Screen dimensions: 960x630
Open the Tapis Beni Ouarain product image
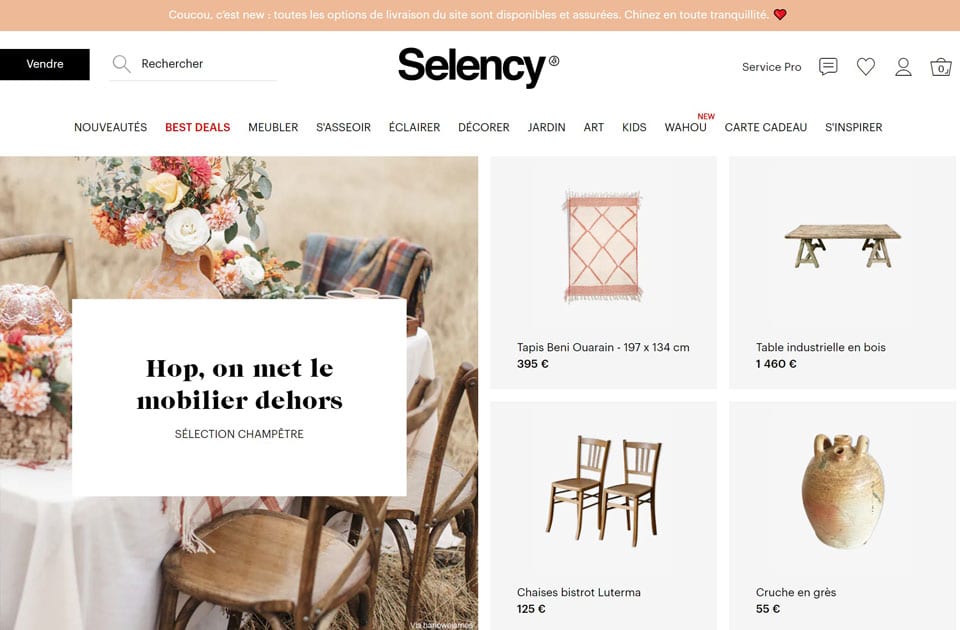tap(603, 246)
